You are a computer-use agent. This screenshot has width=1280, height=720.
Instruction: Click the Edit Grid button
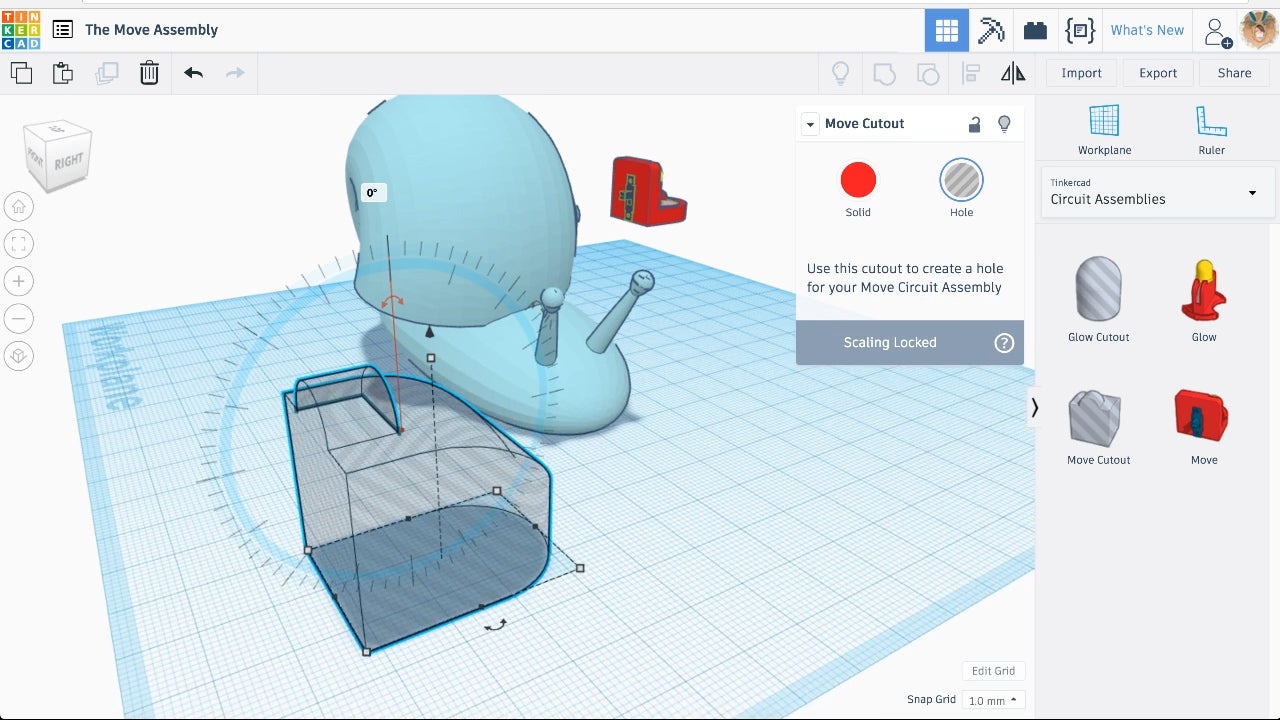pos(993,671)
